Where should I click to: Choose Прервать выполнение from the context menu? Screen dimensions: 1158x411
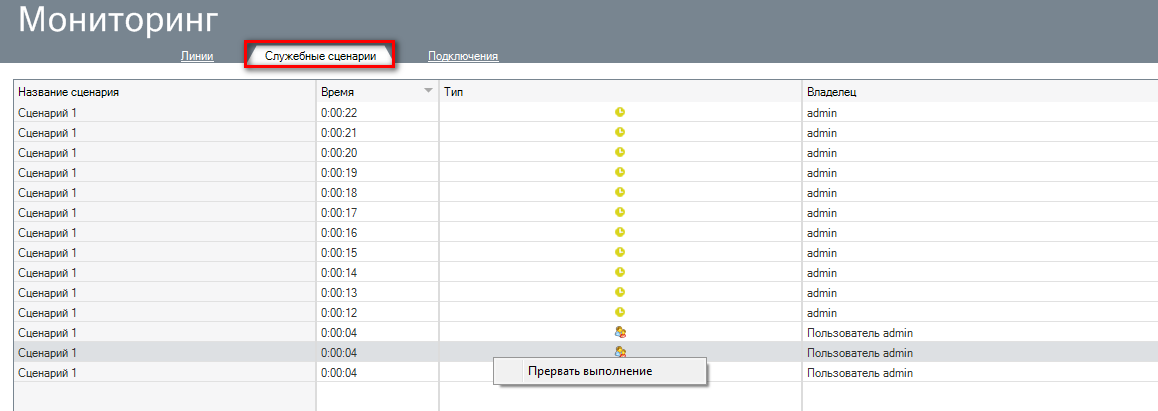(590, 371)
